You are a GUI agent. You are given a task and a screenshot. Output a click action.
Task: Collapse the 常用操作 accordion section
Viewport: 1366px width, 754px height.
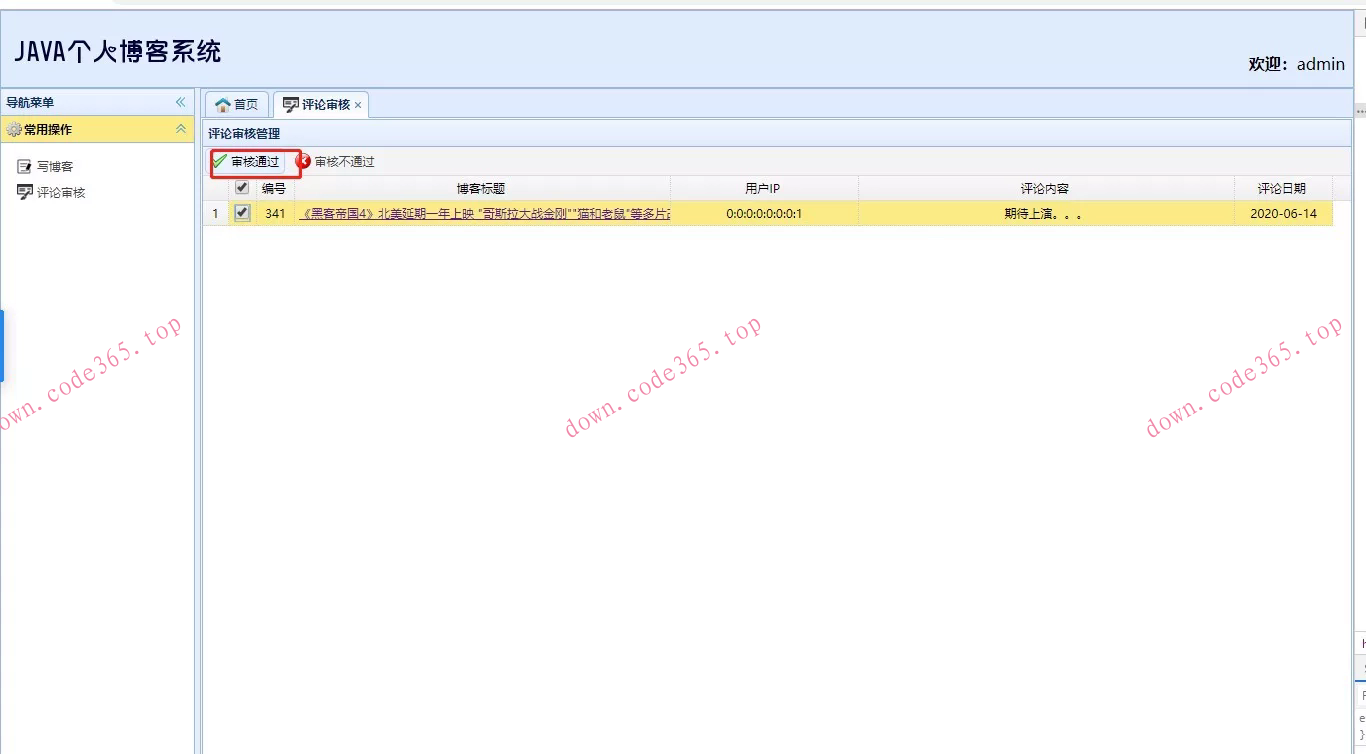point(181,129)
